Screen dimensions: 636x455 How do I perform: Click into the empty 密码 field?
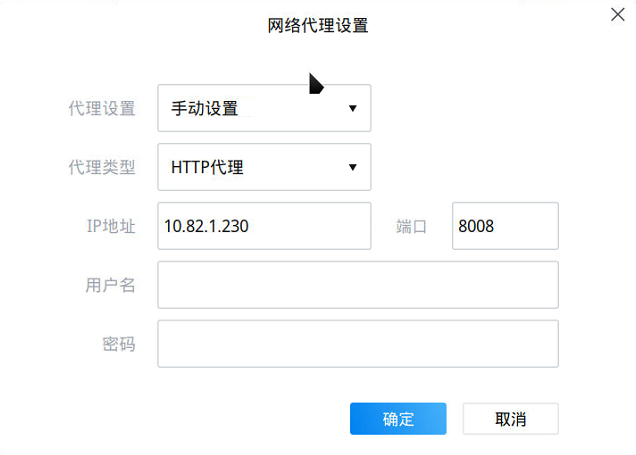click(357, 344)
